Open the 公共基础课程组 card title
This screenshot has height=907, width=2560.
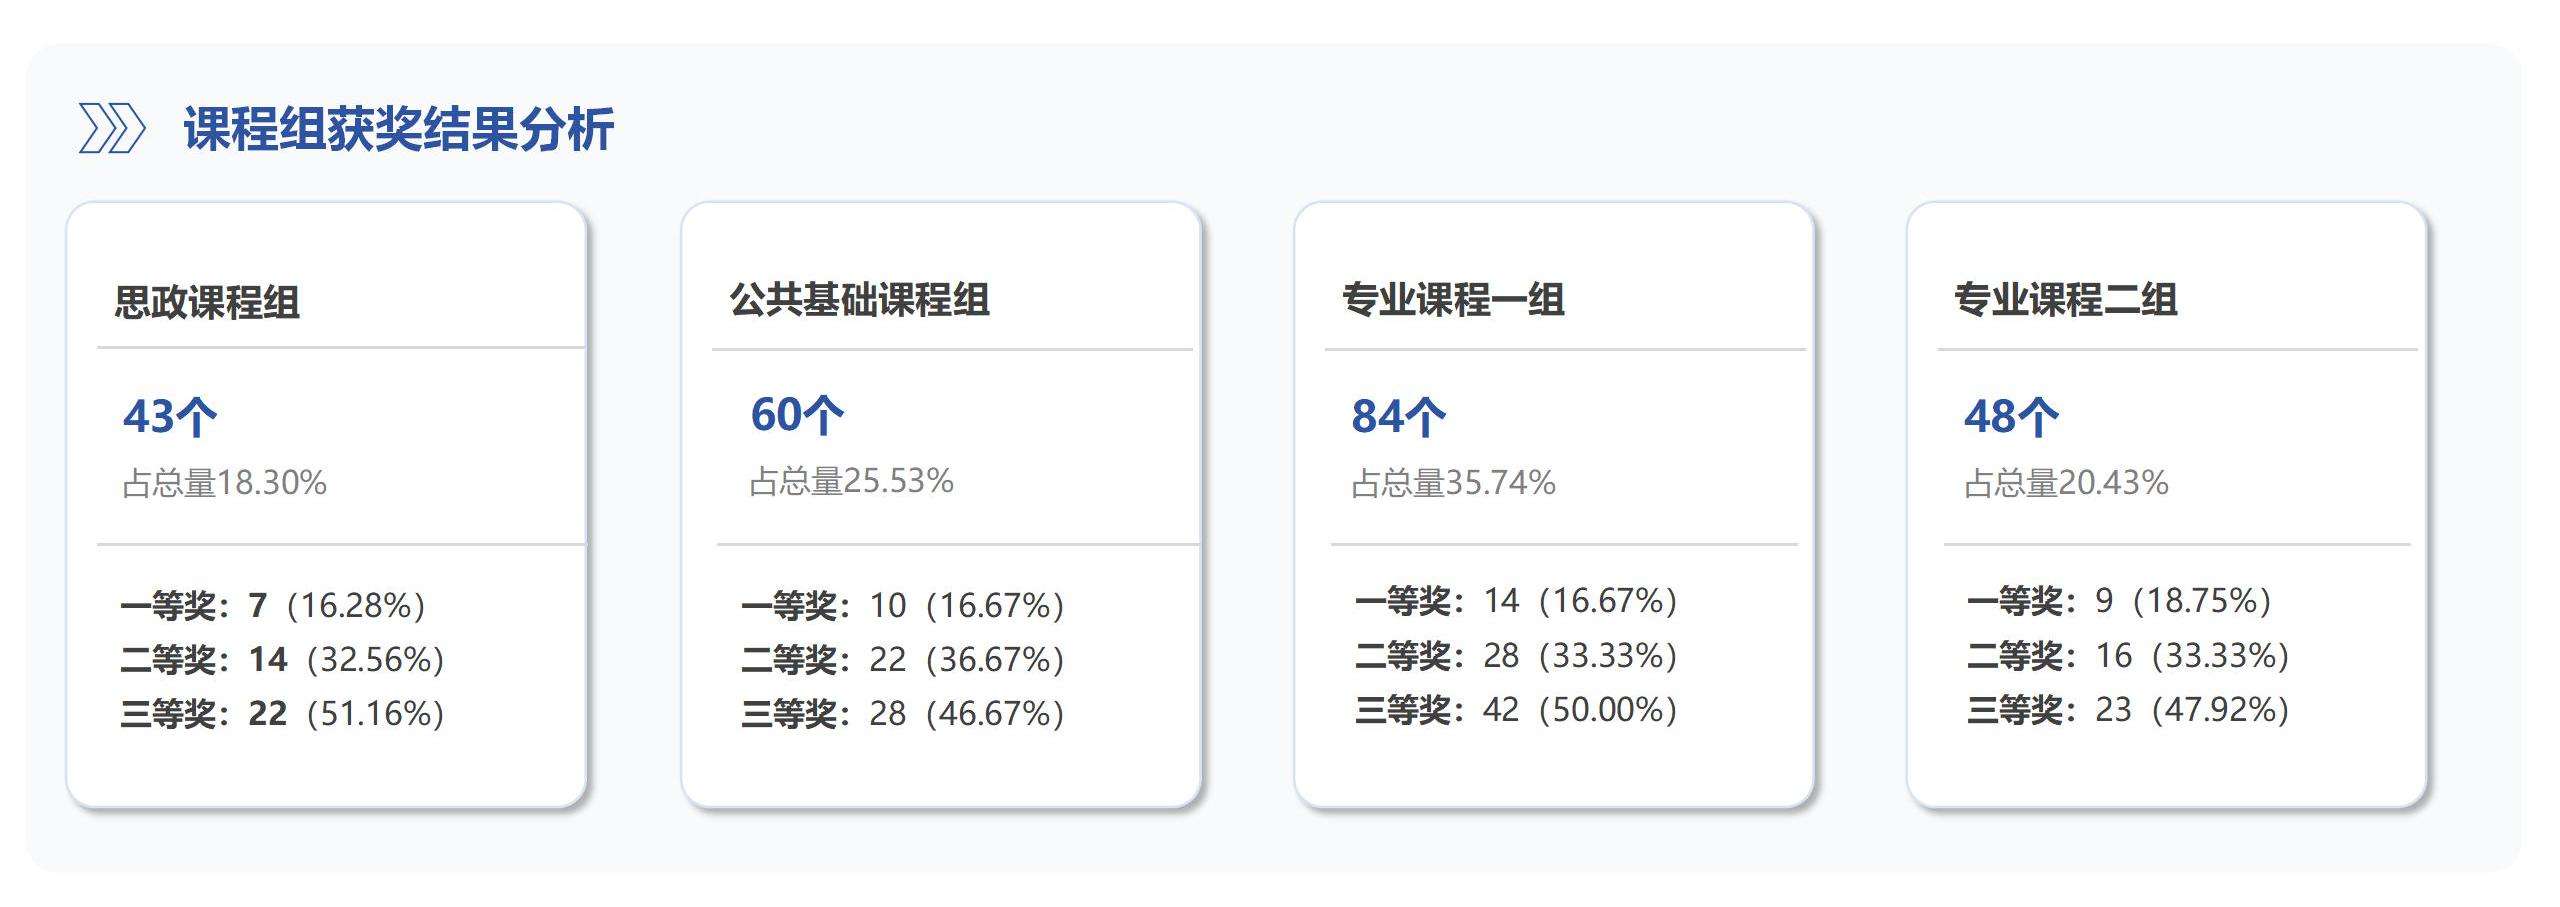tap(859, 300)
